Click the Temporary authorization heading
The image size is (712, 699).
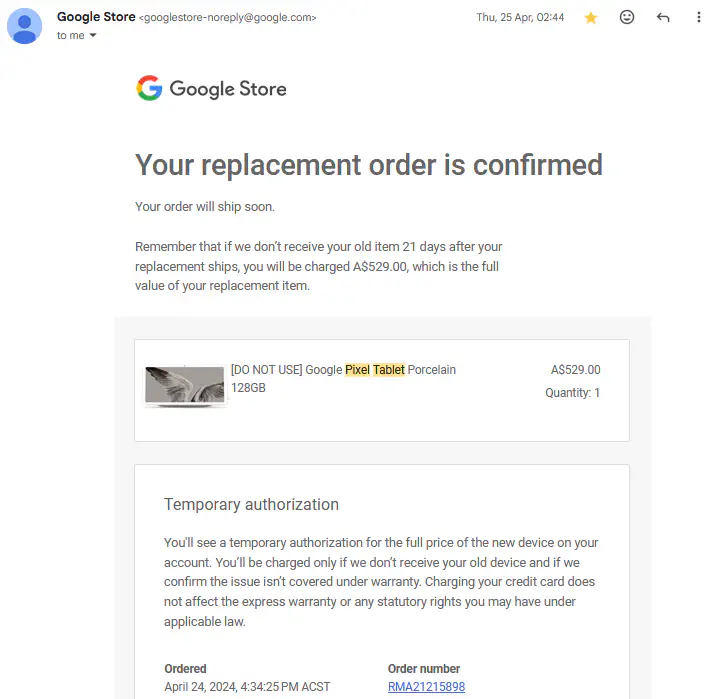(x=251, y=505)
